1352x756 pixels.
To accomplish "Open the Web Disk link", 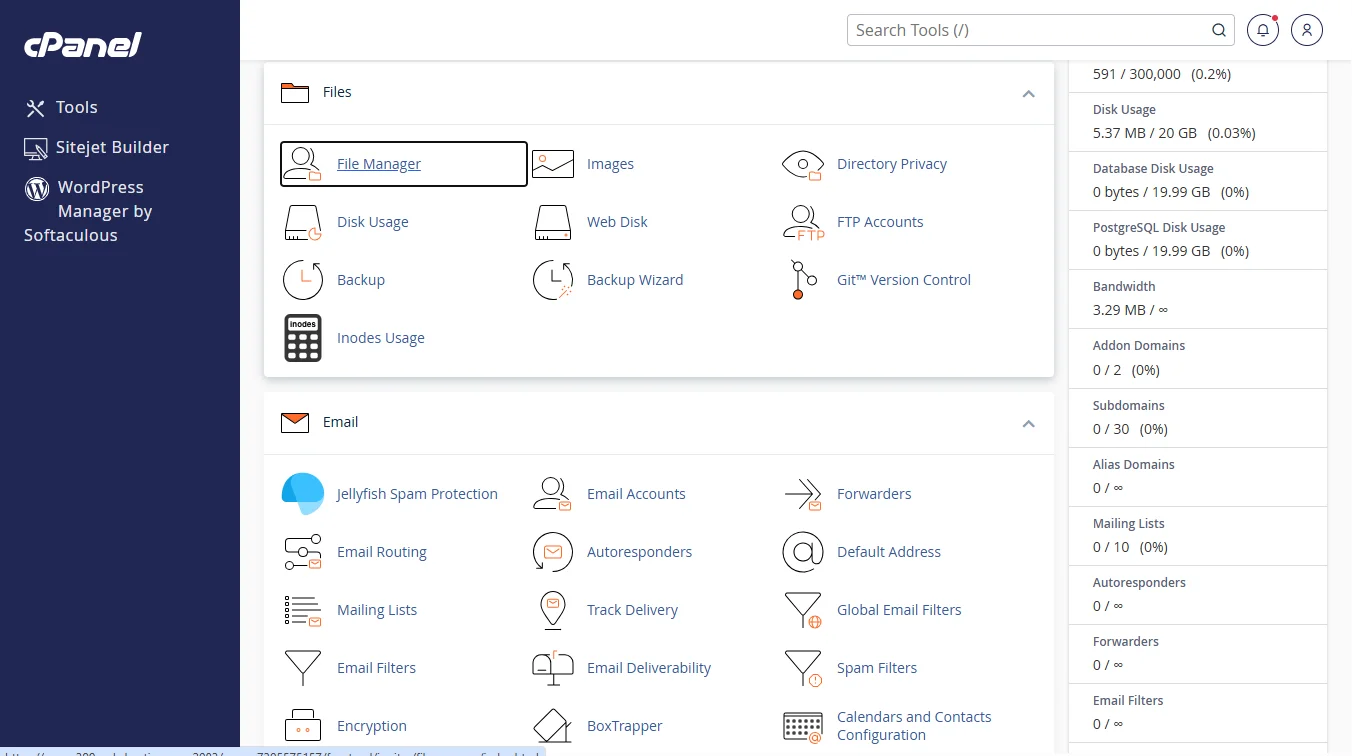I will point(617,222).
